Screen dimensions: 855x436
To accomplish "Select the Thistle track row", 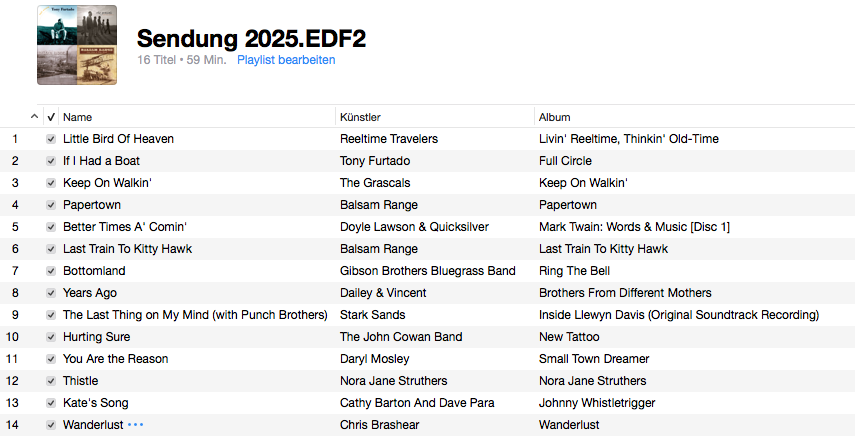I will pyautogui.click(x=81, y=381).
